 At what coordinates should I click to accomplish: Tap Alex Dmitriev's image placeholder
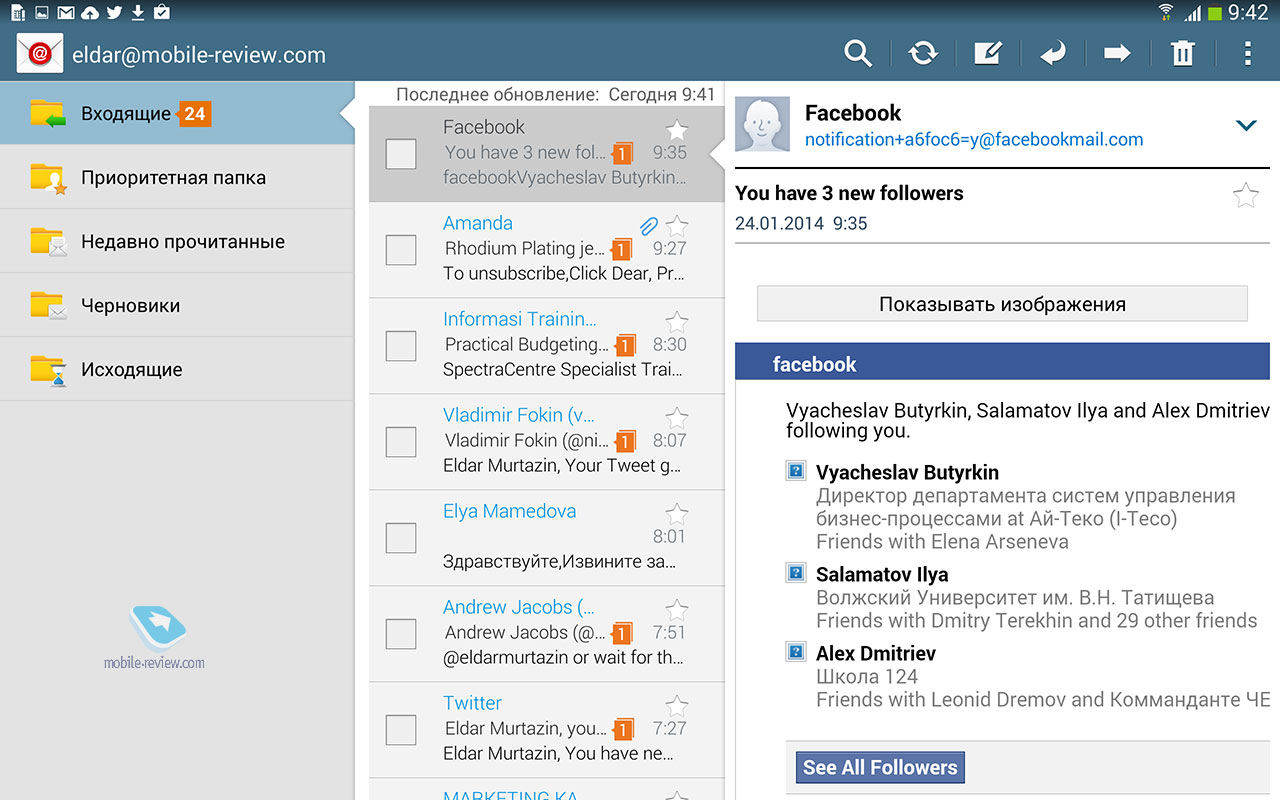(796, 652)
